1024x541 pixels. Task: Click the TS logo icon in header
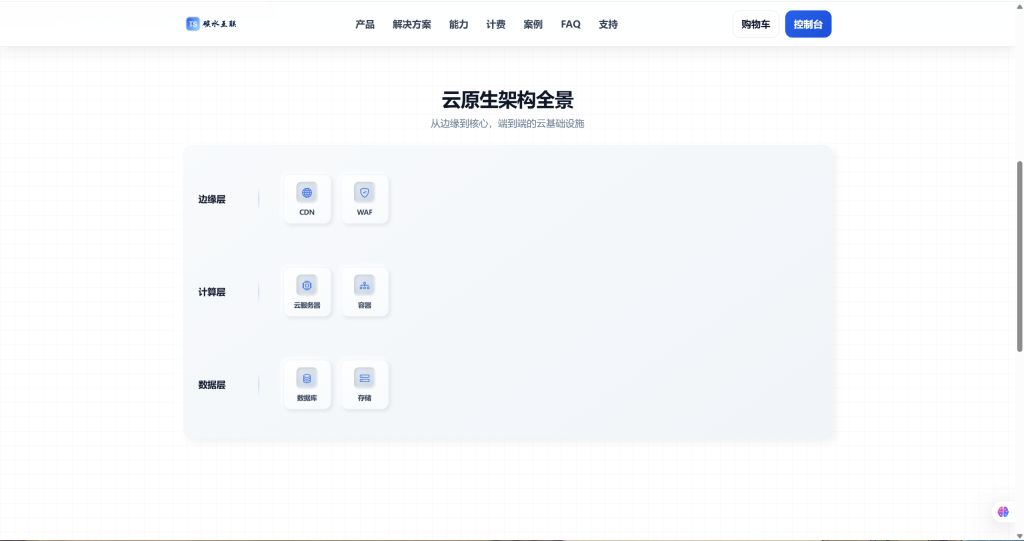click(193, 24)
